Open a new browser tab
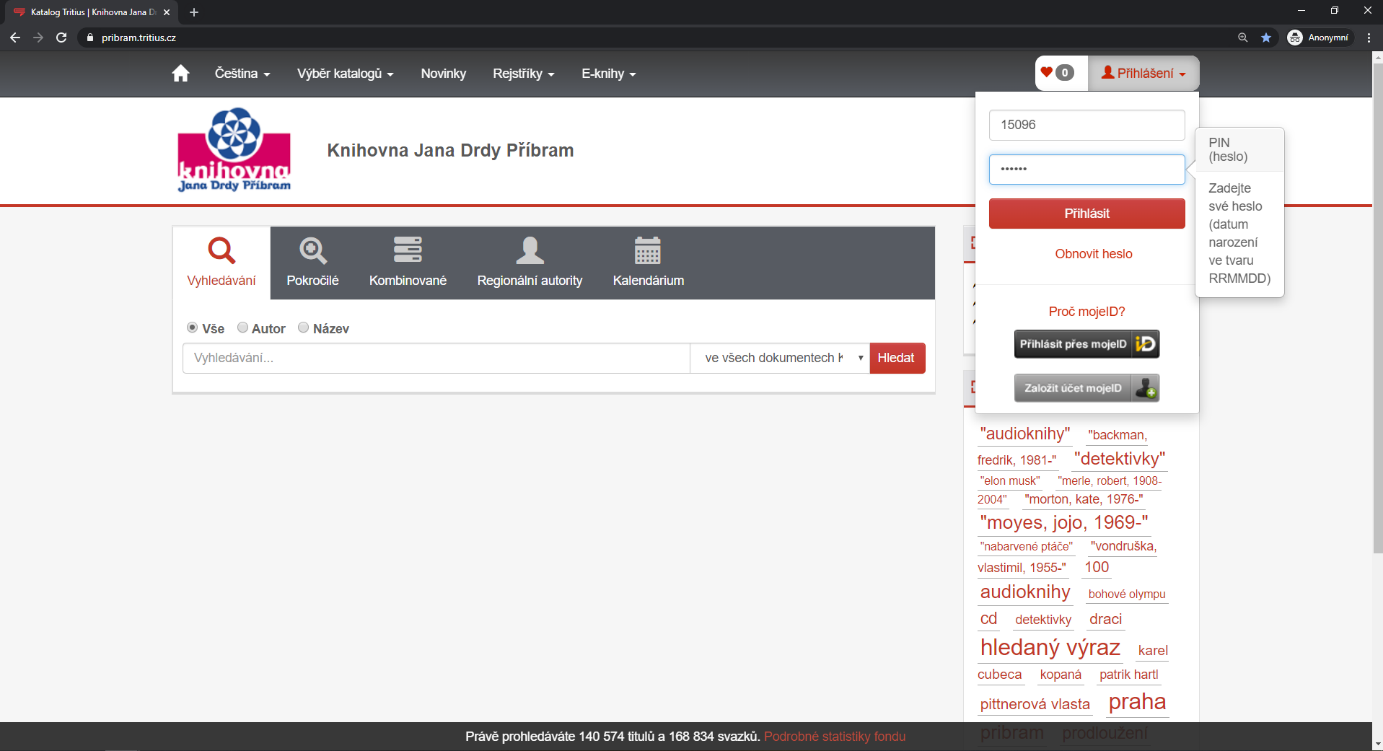Image resolution: width=1383 pixels, height=751 pixels. click(194, 12)
